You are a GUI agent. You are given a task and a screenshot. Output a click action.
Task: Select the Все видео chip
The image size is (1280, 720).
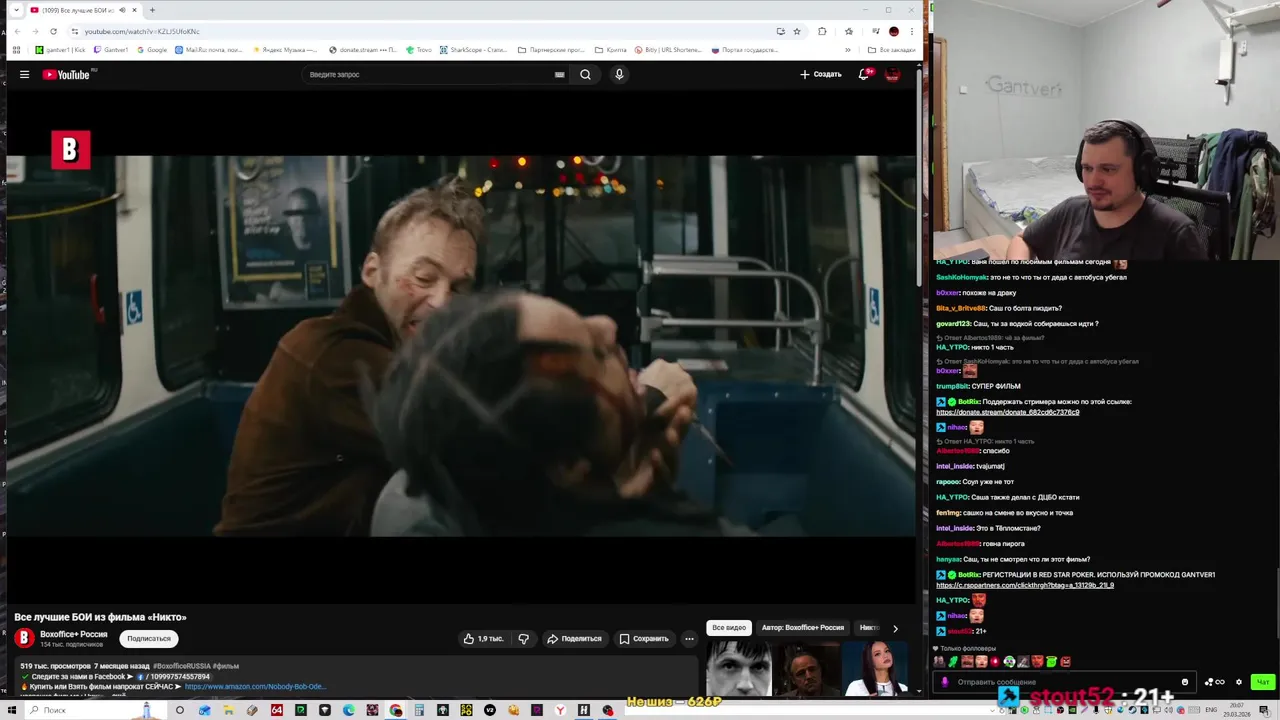[729, 628]
